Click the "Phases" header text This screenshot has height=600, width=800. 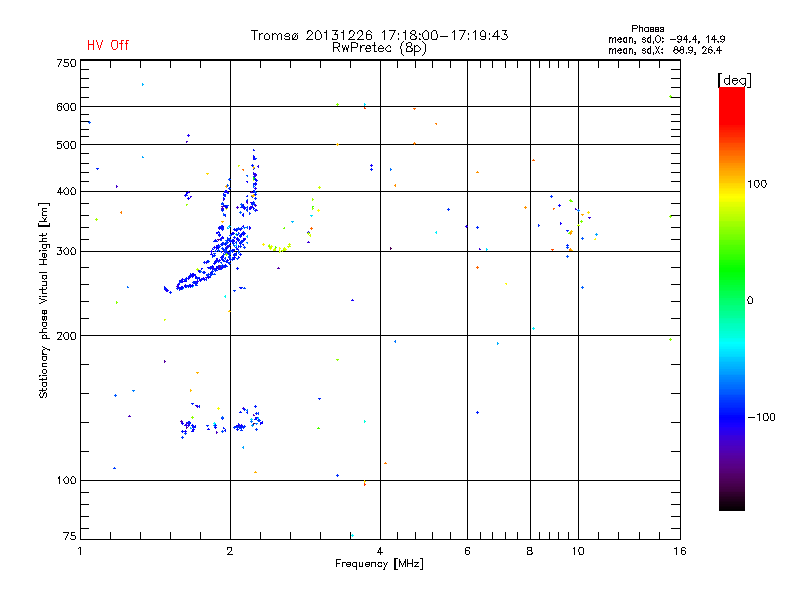tap(647, 29)
